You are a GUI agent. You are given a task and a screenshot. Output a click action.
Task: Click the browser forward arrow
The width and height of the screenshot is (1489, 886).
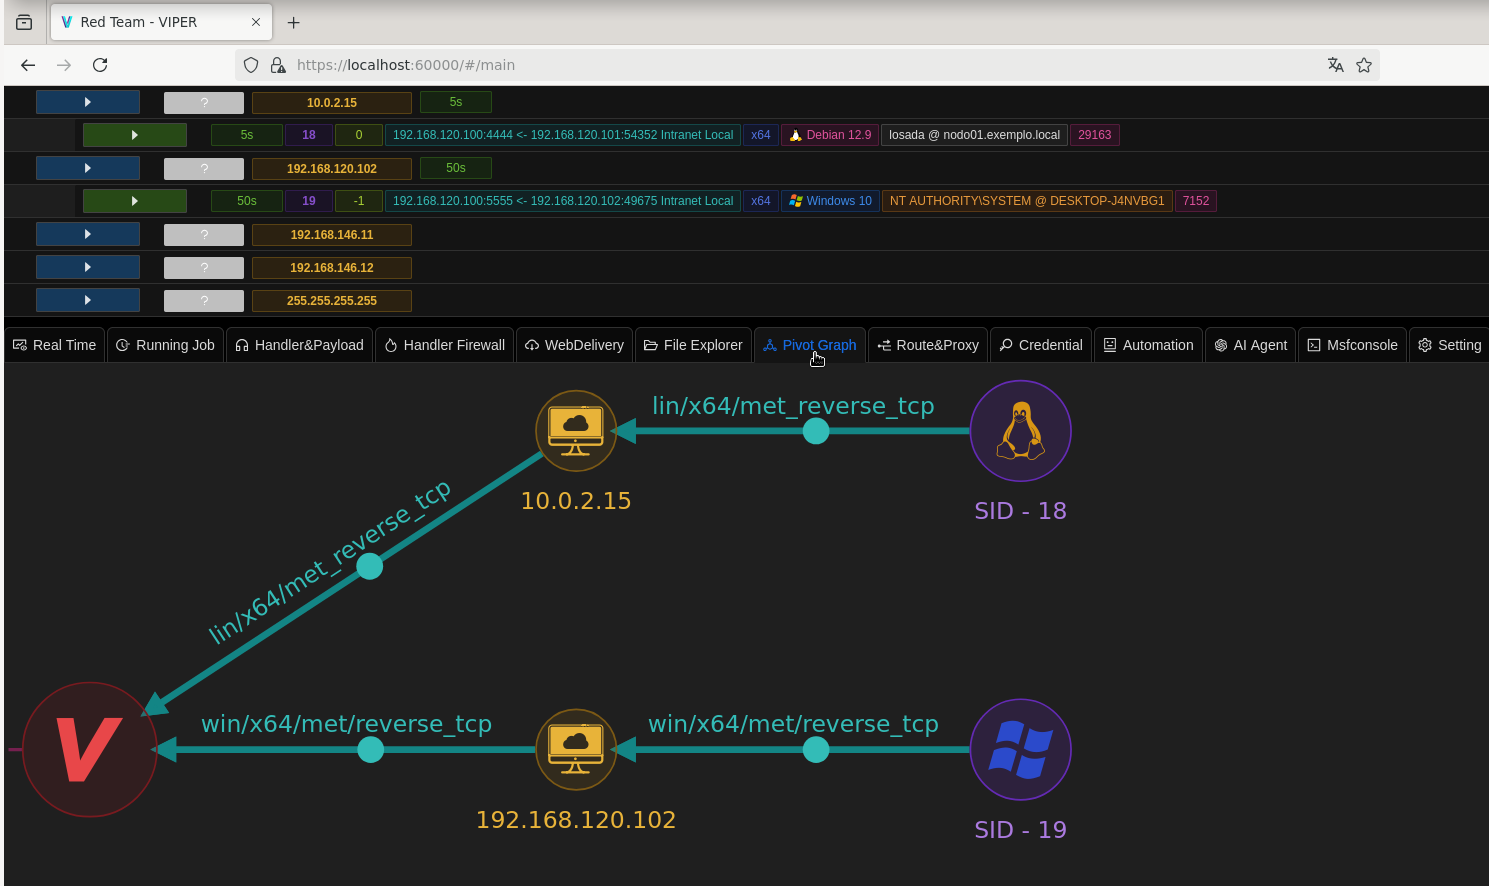click(64, 65)
